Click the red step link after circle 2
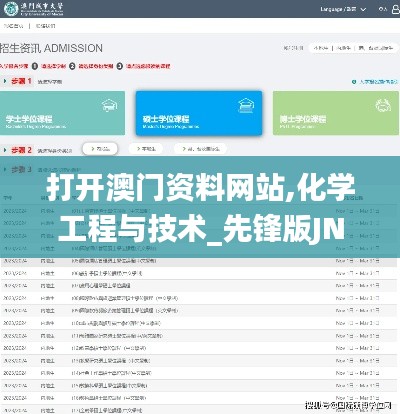400x414 pixels. coord(96,66)
